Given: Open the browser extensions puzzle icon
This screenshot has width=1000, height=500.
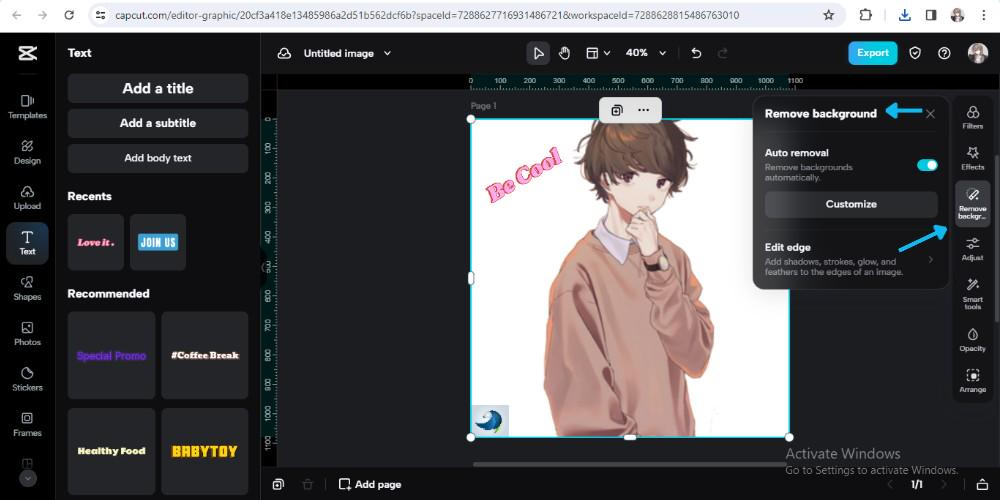Looking at the screenshot, I should tap(865, 15).
